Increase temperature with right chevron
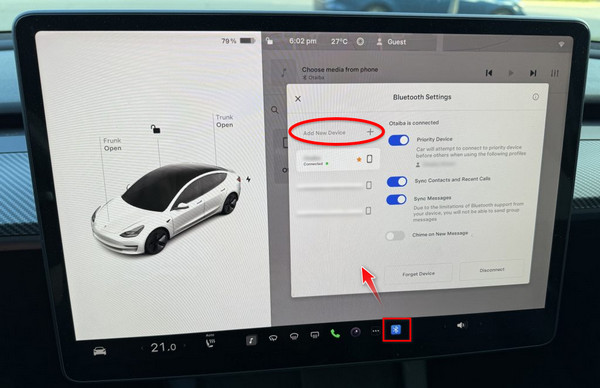Viewport: 600px width, 388px height. [x=185, y=346]
